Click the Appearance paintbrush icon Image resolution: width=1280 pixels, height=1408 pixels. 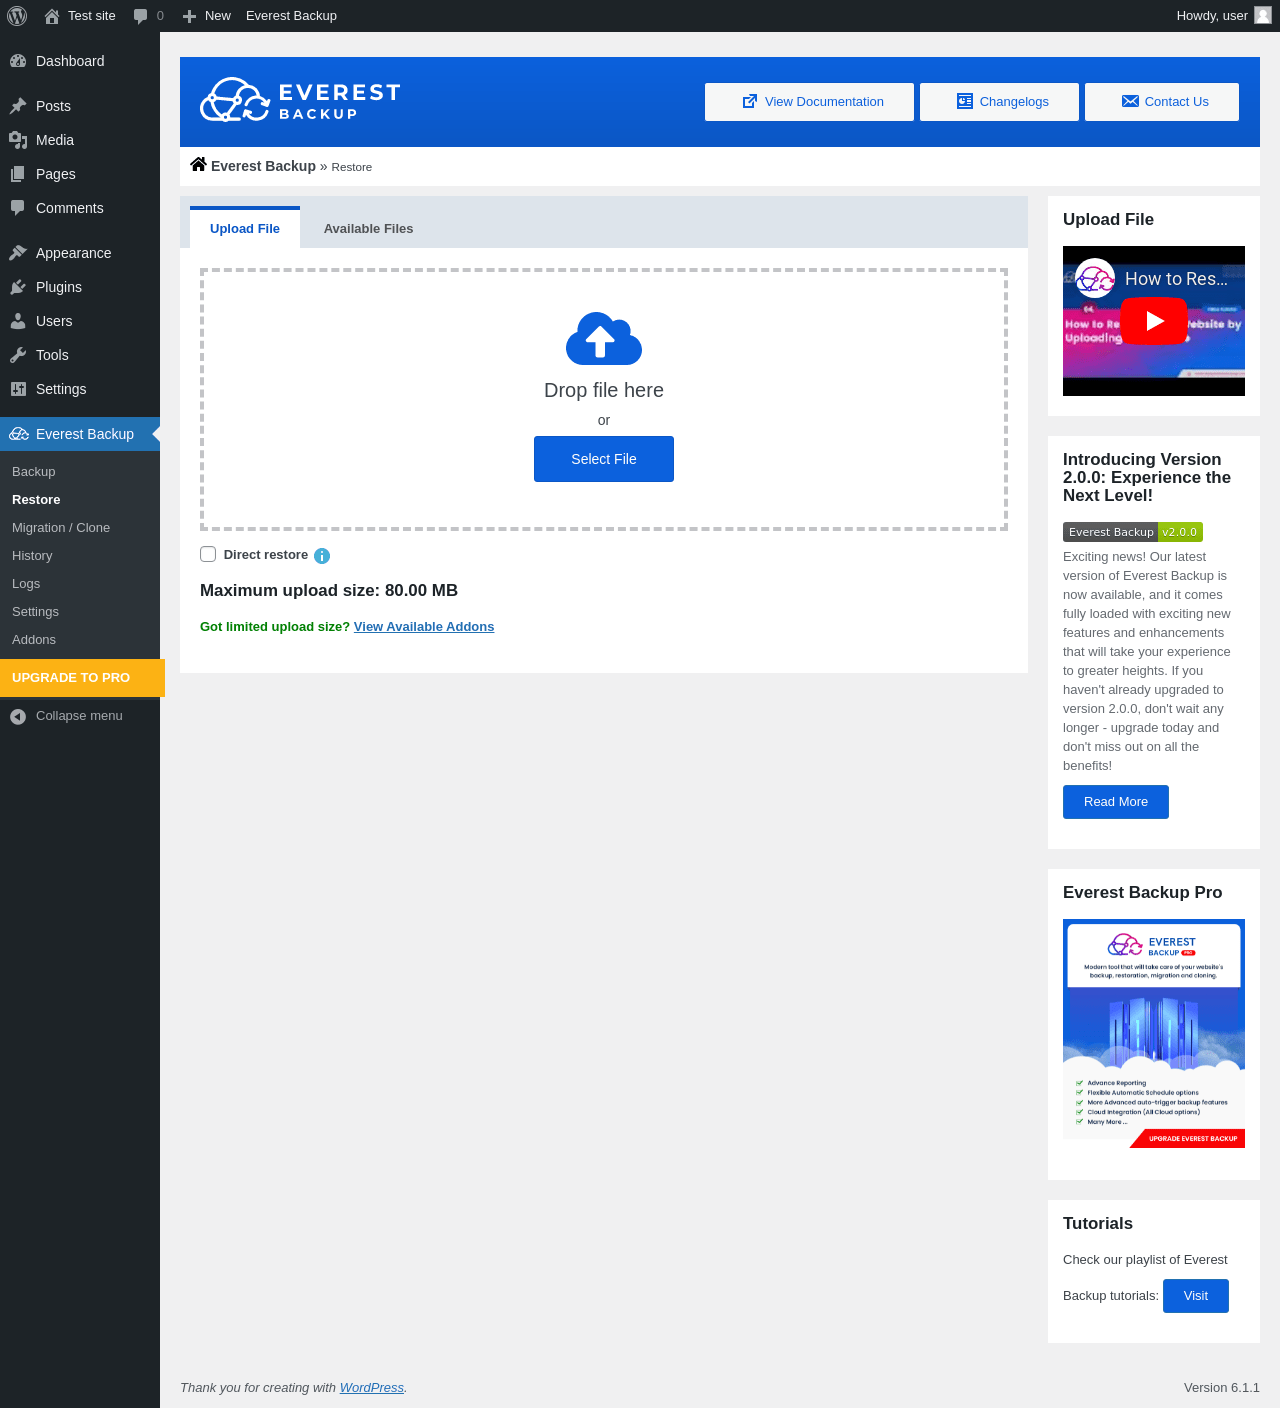(18, 253)
